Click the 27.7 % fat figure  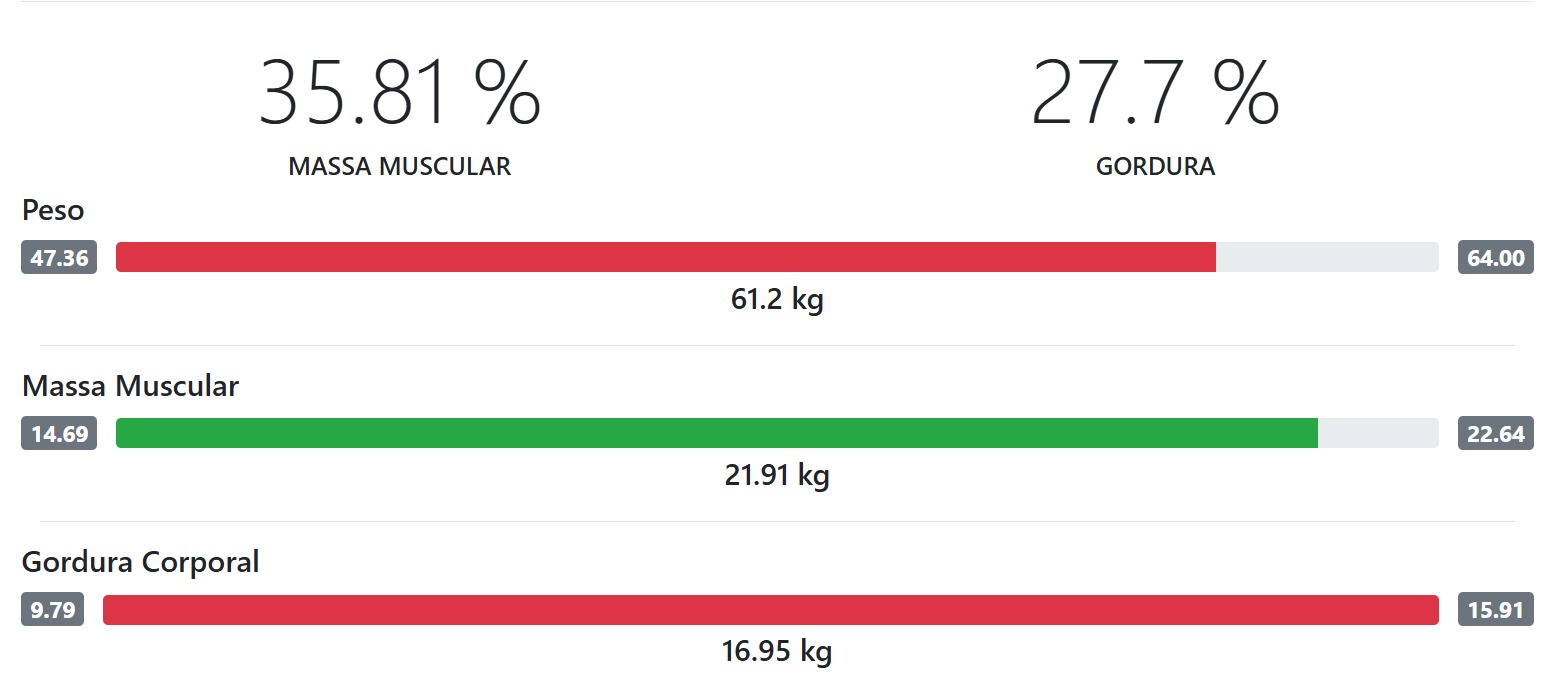(1155, 93)
